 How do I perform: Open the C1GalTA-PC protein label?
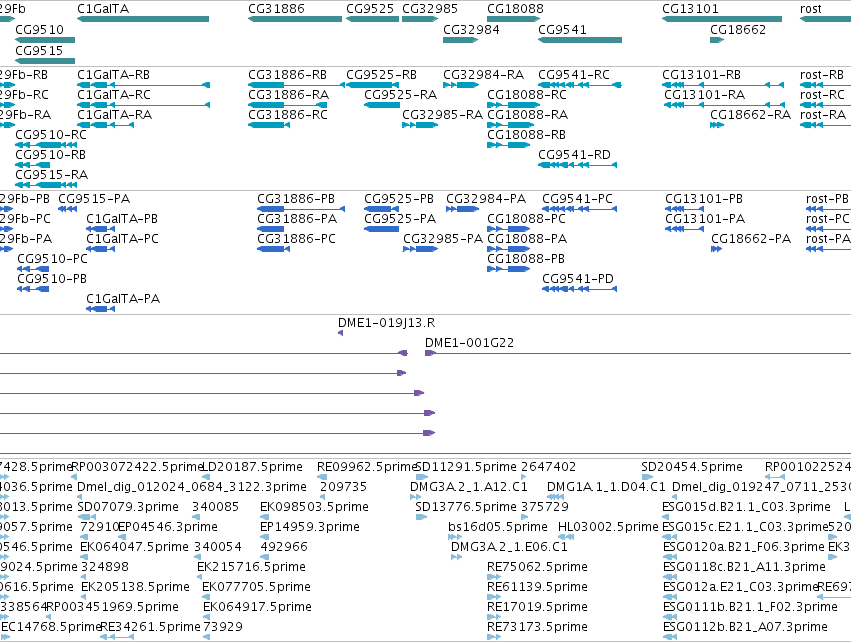[123, 239]
